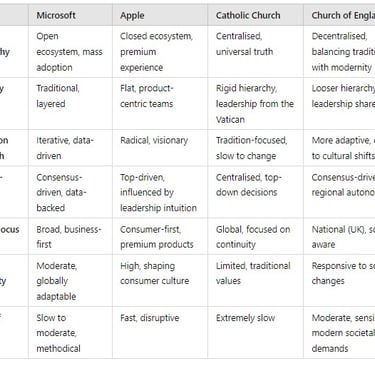375x366 pixels.
Task: Click the 'Rigid hierarchy, leadership from the Vatican' cell
Action: point(255,104)
